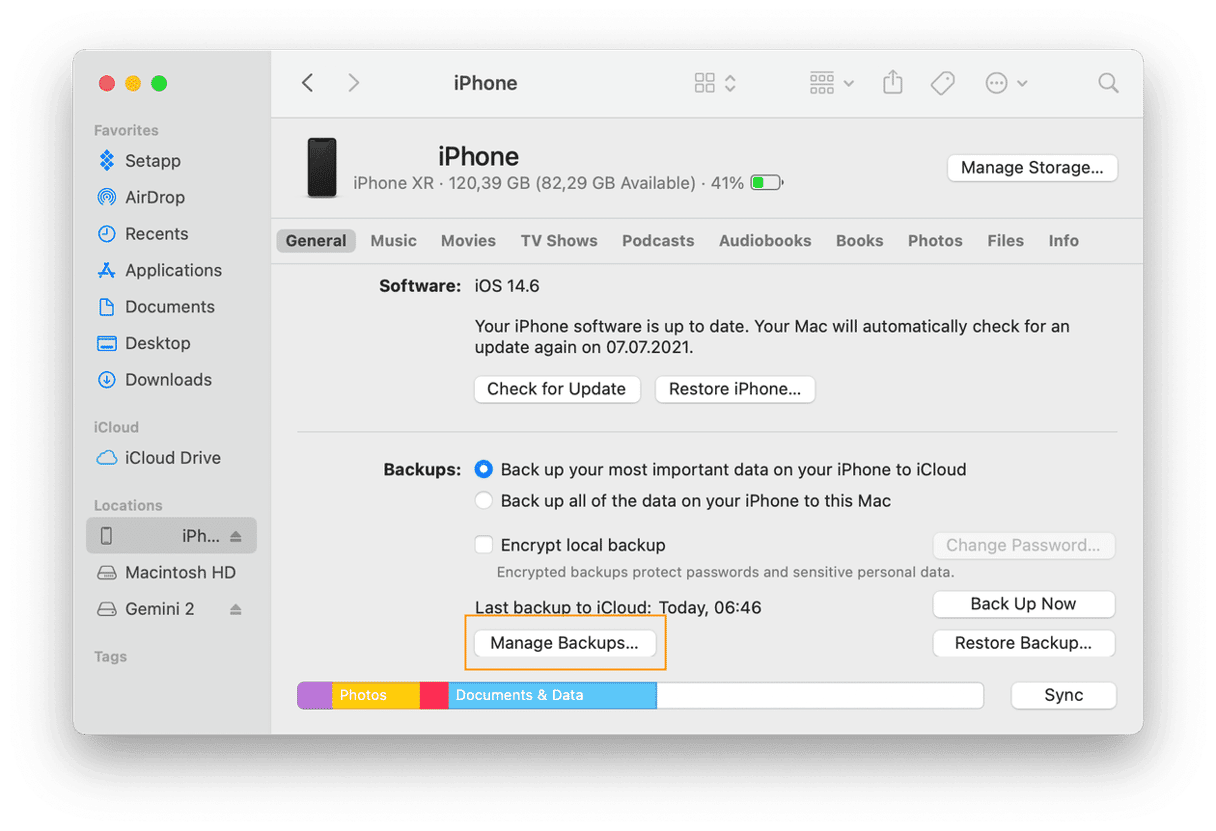Switch to the Photos tab
Image resolution: width=1216 pixels, height=831 pixels.
(935, 241)
